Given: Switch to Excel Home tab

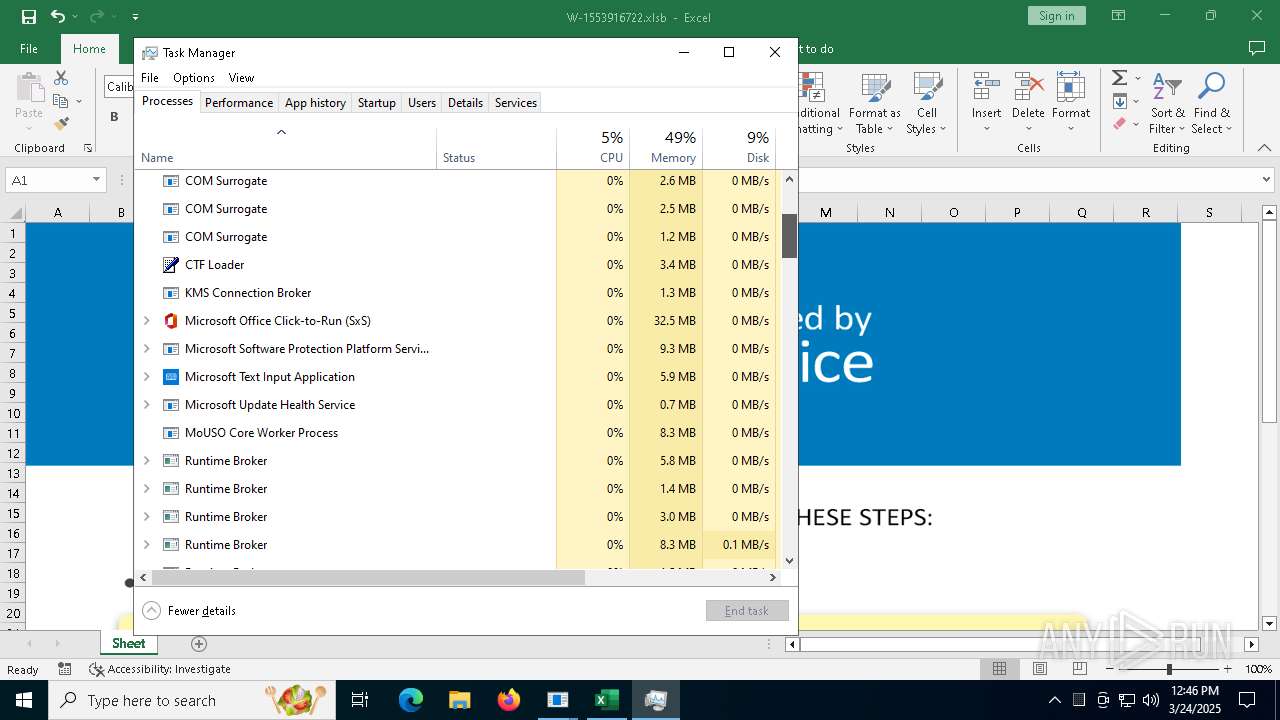Looking at the screenshot, I should (x=89, y=48).
